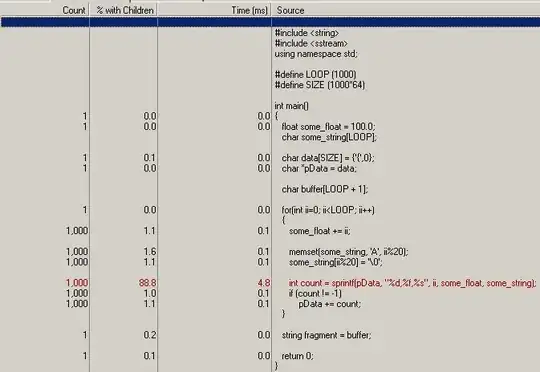Select count 1,000 on the memset row

point(77,252)
